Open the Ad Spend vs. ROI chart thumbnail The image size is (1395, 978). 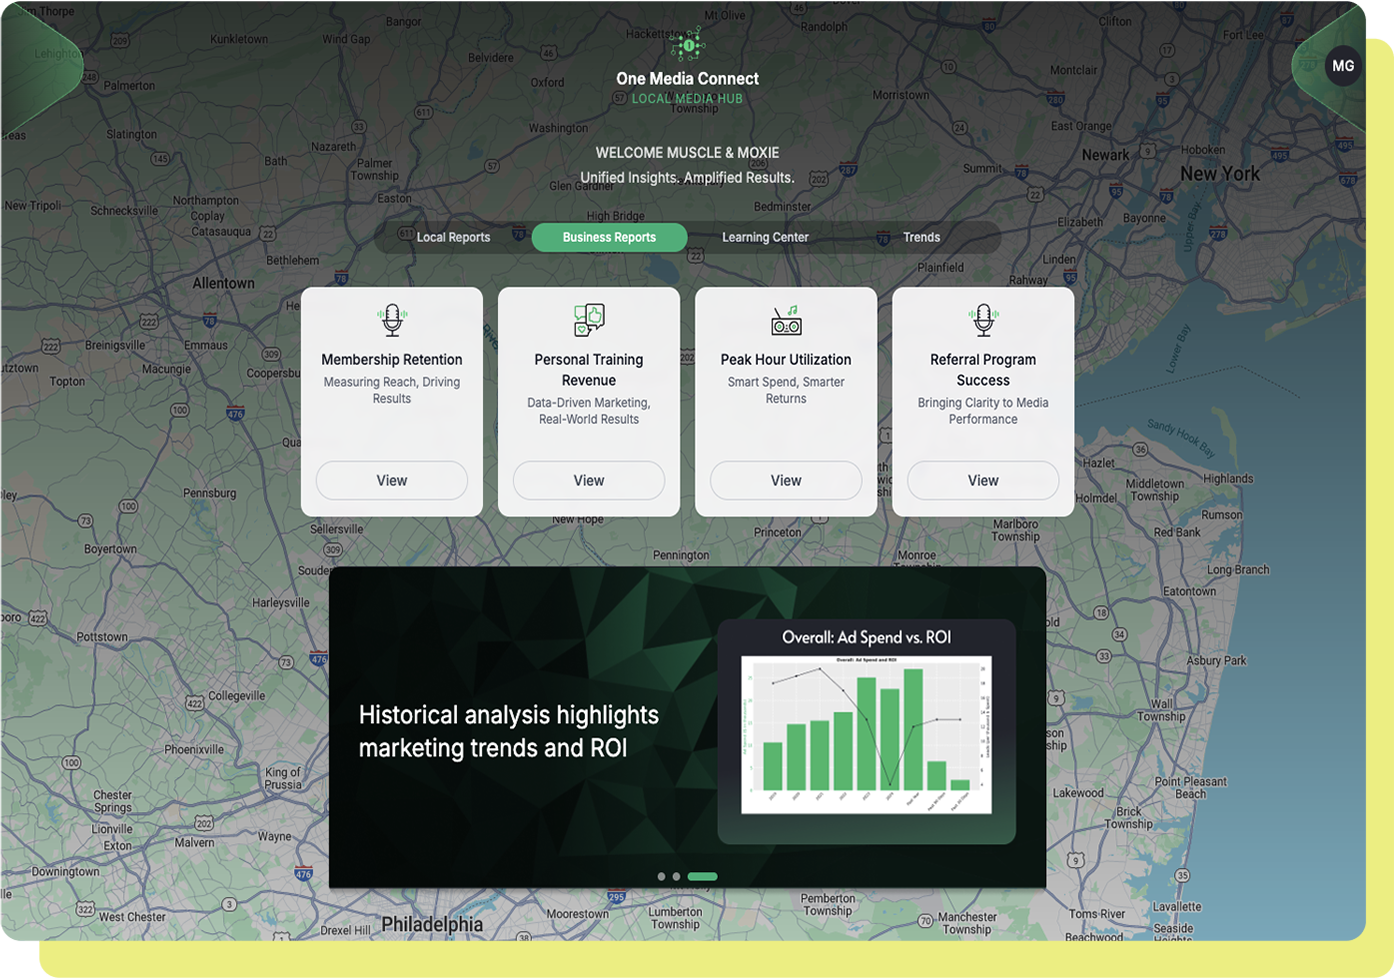click(x=866, y=735)
